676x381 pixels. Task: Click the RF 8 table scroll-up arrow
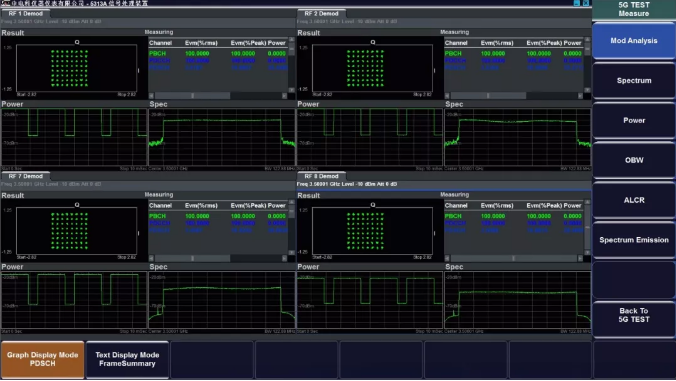pyautogui.click(x=587, y=202)
